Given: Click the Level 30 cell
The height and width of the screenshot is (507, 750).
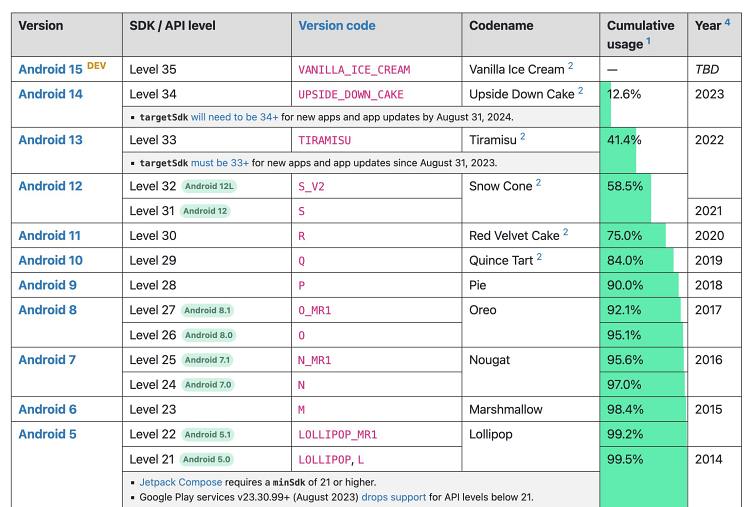Looking at the screenshot, I should coord(207,236).
